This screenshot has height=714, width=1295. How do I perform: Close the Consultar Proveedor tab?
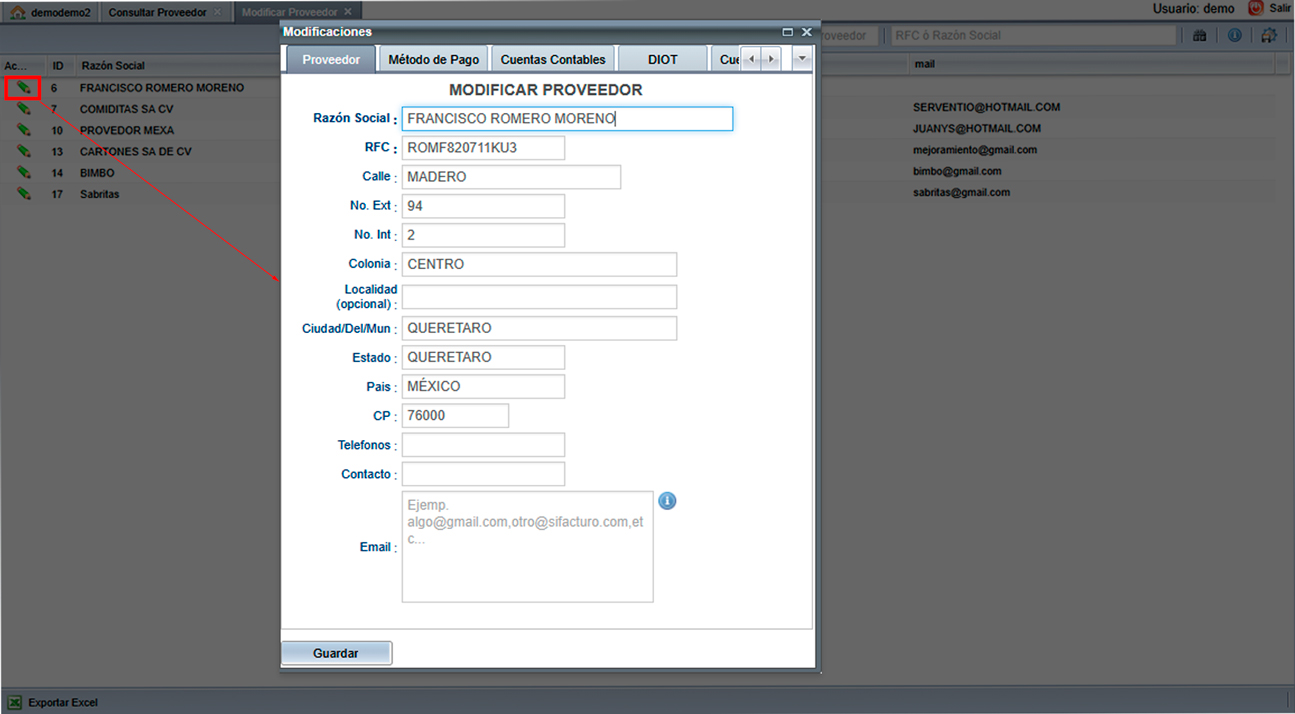click(x=218, y=12)
